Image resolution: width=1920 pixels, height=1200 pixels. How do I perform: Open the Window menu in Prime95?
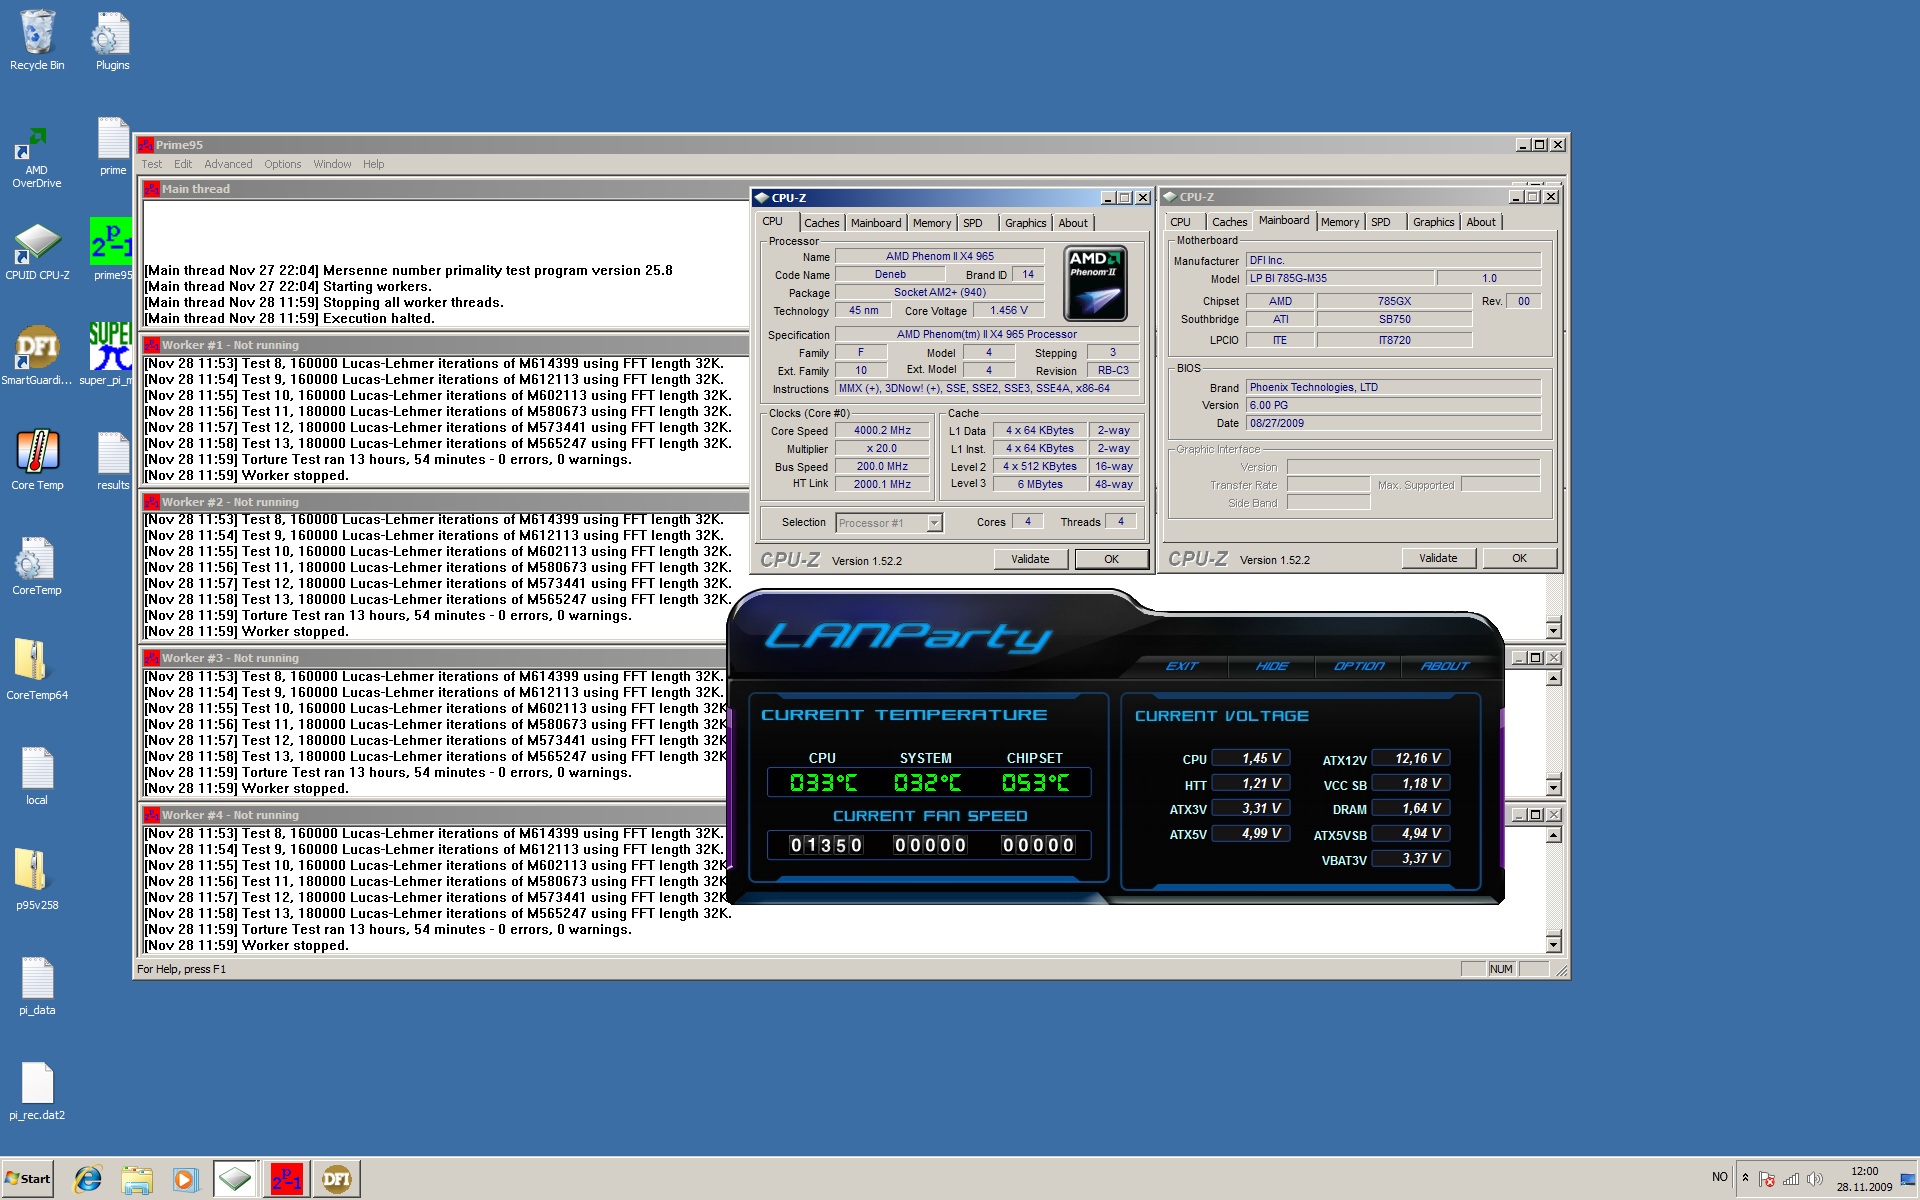pyautogui.click(x=332, y=164)
